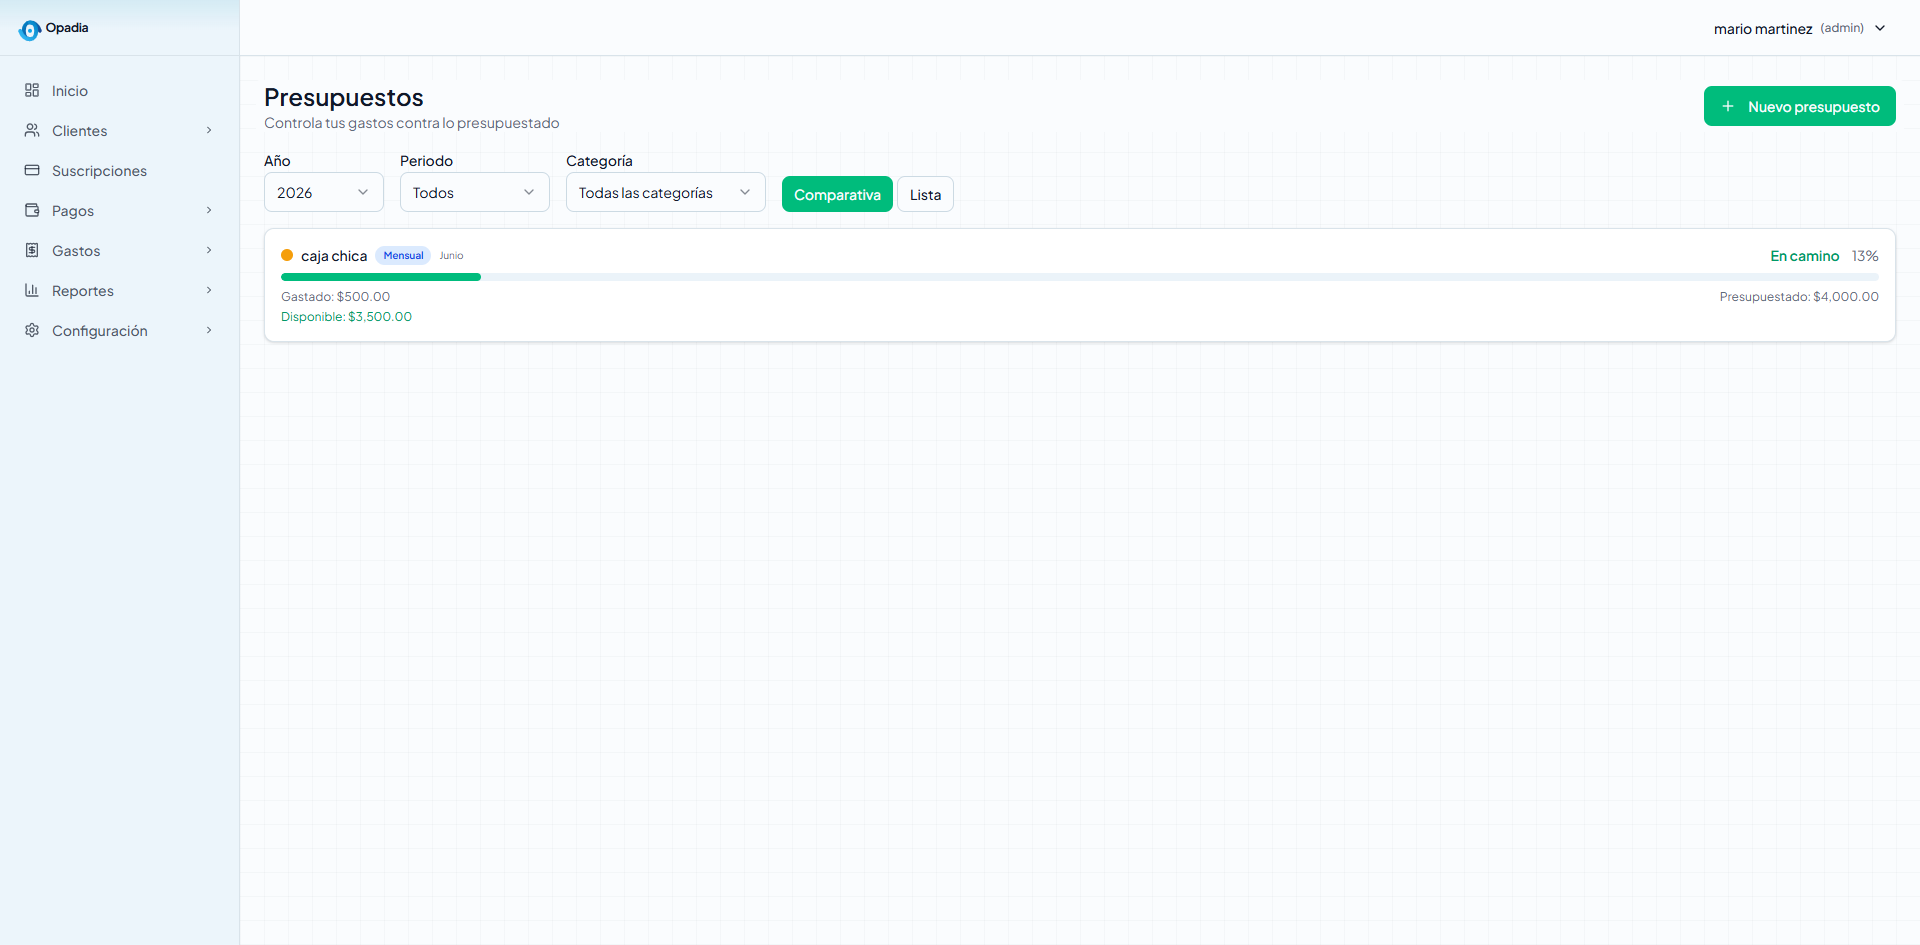Expand the Configuración submenu chevron
The image size is (1920, 945).
coord(209,330)
